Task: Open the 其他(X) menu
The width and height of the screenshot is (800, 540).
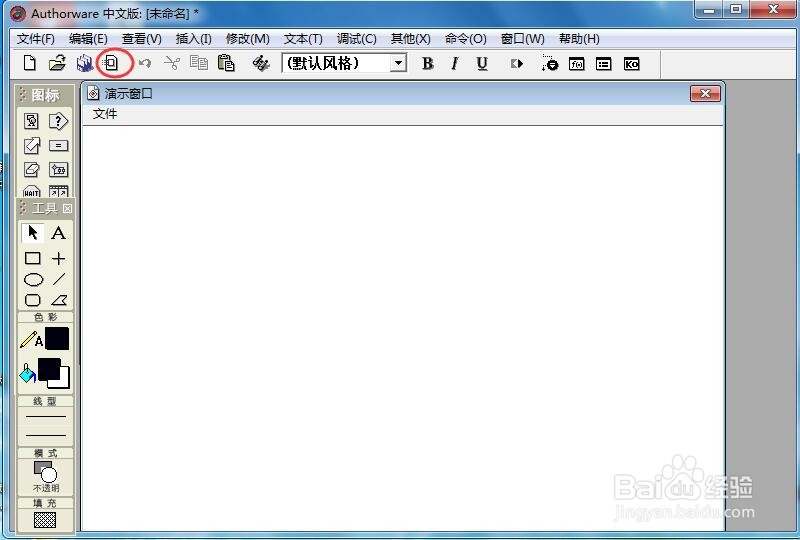Action: tap(410, 39)
